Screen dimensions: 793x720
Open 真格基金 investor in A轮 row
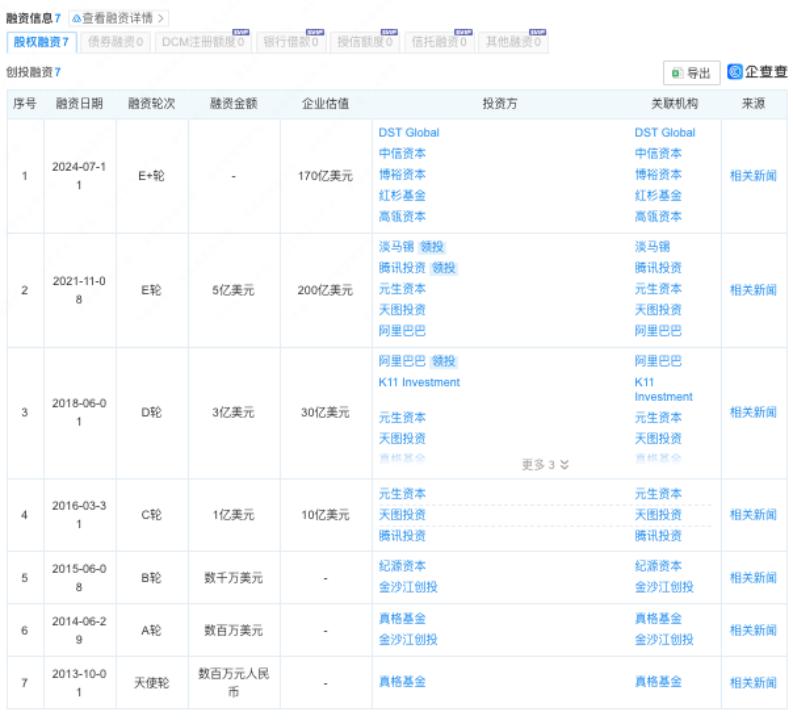402,619
